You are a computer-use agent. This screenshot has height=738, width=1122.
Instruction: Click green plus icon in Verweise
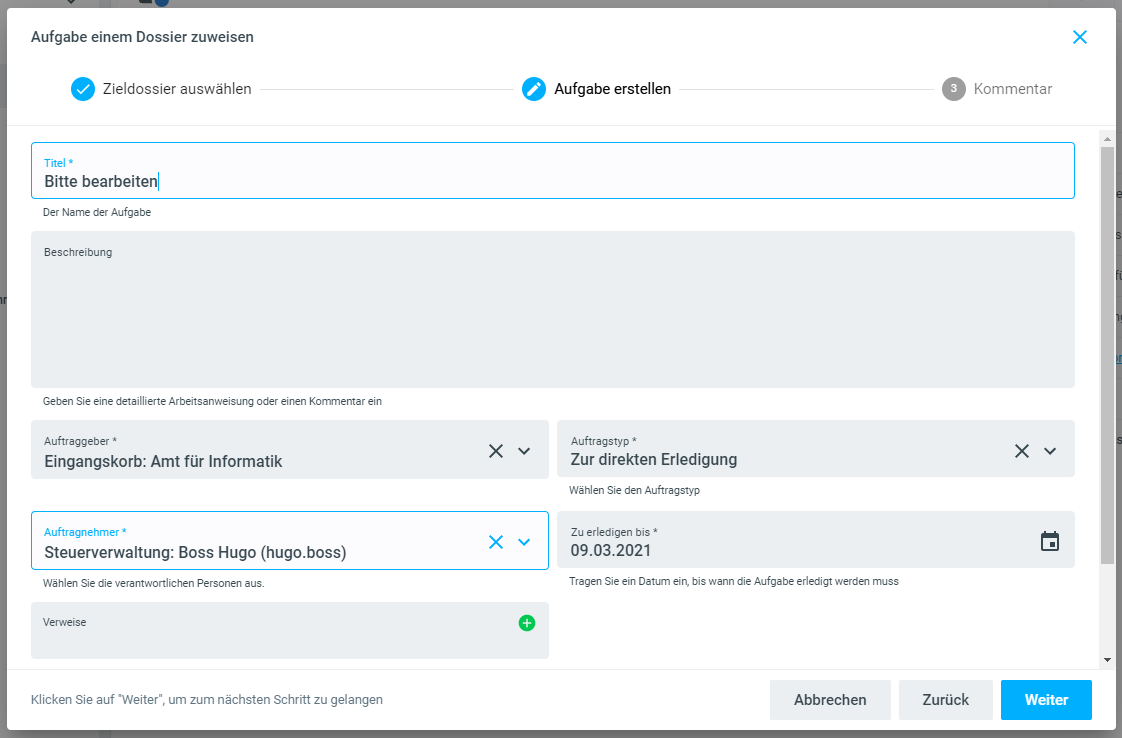click(527, 623)
